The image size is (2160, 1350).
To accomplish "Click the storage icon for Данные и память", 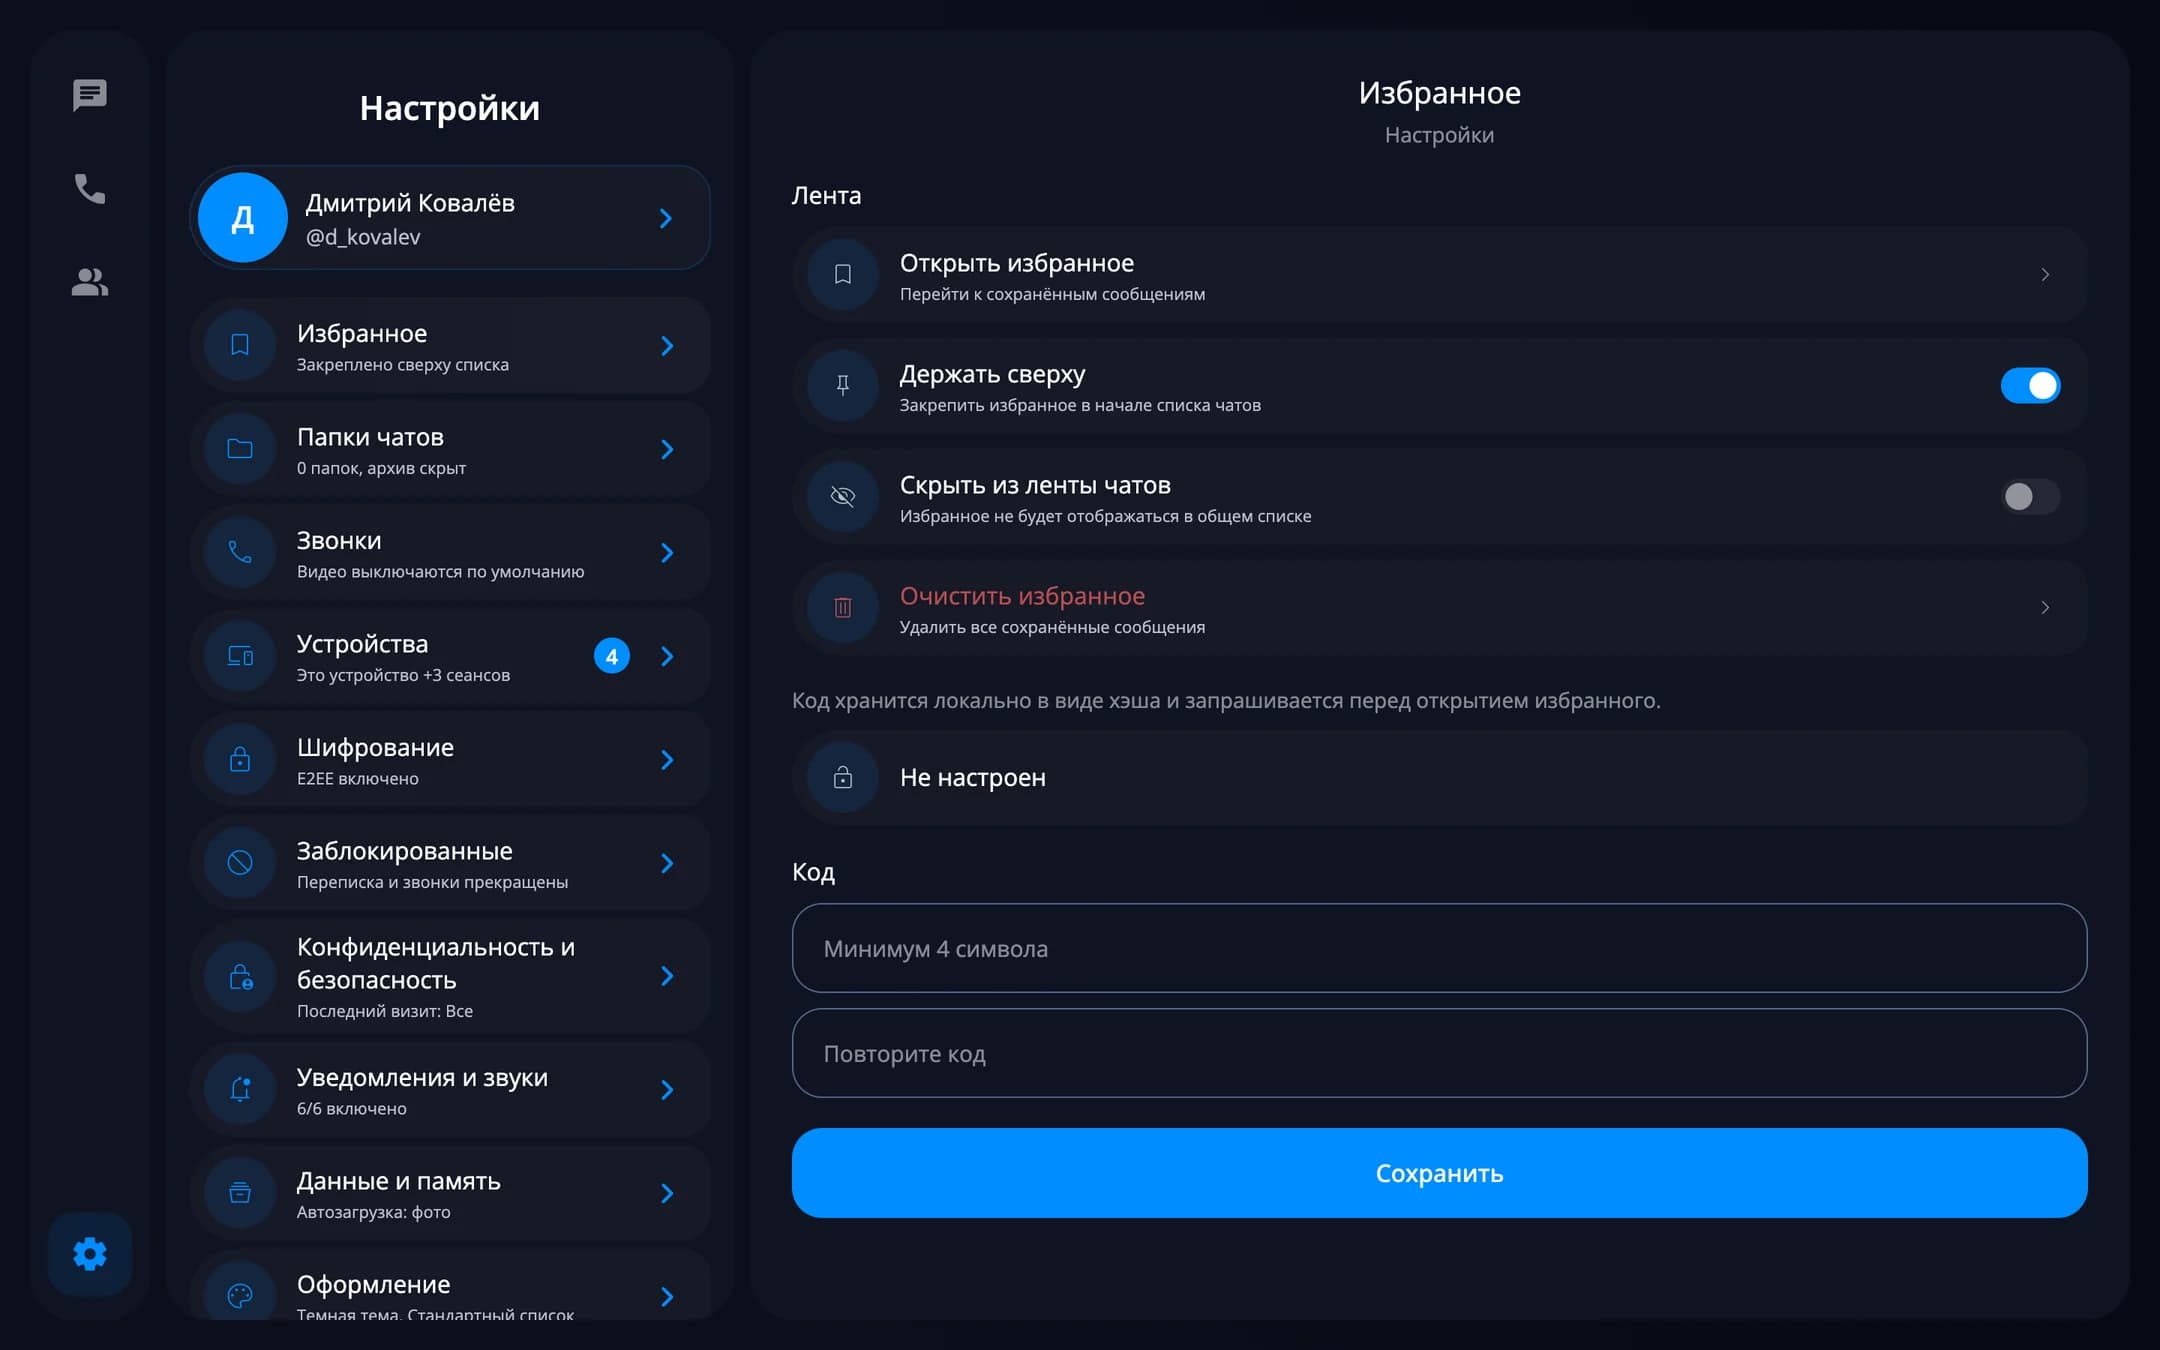I will pyautogui.click(x=240, y=1193).
